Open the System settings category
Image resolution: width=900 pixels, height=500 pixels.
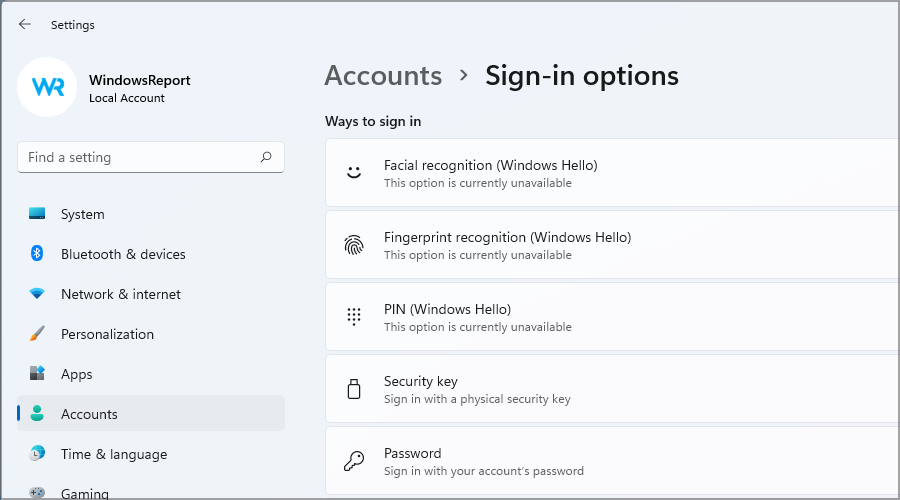[x=151, y=214]
